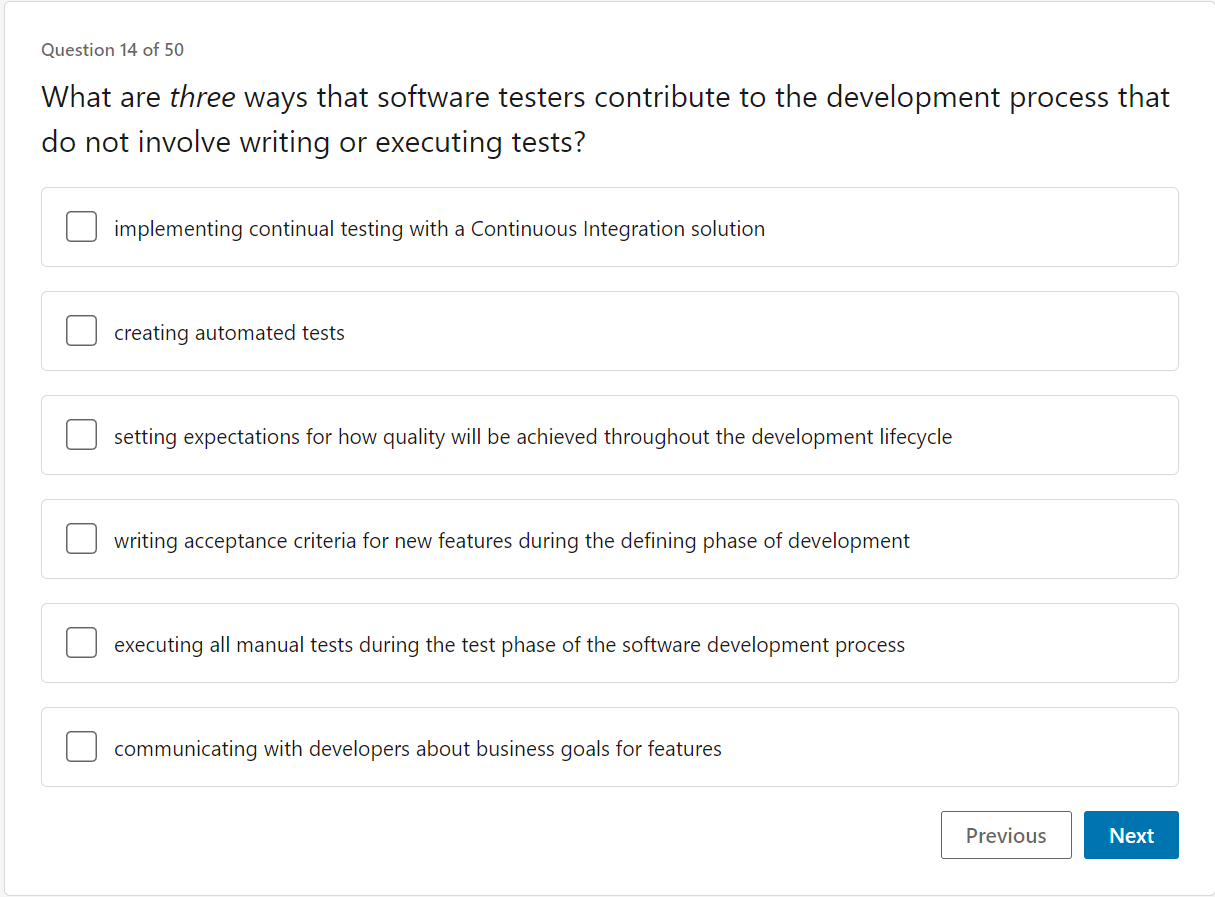Viewport: 1215px width, 897px height.
Task: Tick the 'creating automated tests' checkbox
Action: [81, 331]
